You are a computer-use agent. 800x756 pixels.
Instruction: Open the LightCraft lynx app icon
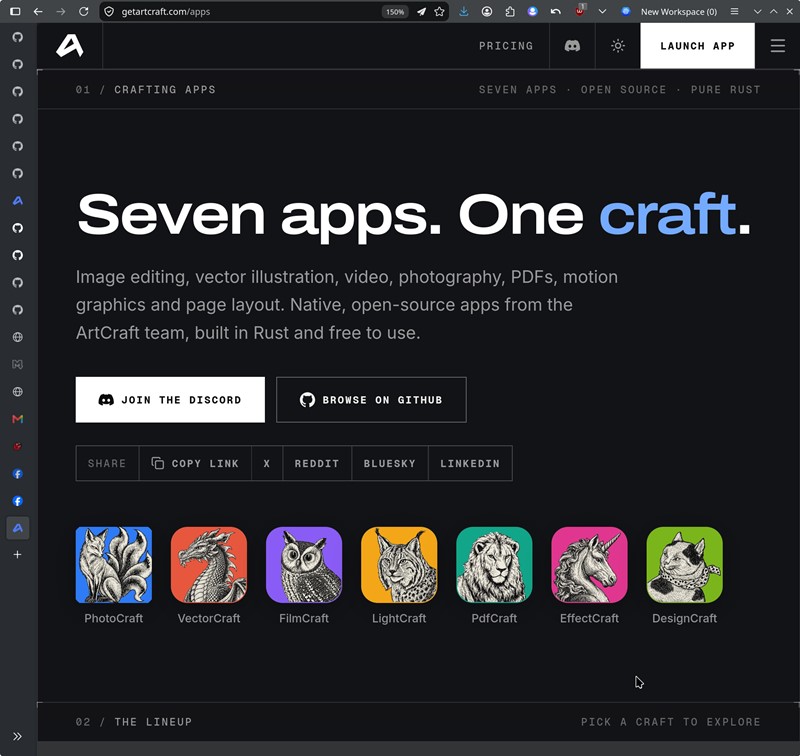click(399, 565)
